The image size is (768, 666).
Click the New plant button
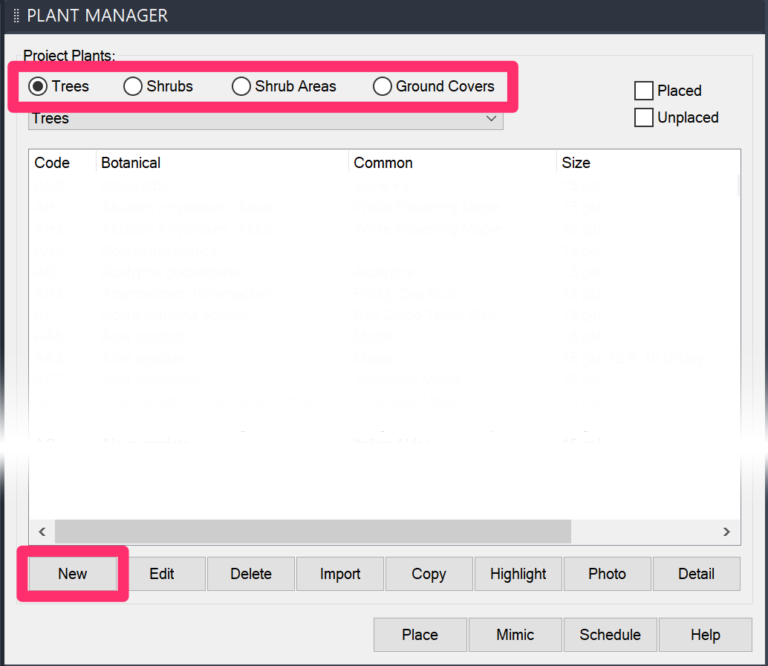[x=72, y=573]
